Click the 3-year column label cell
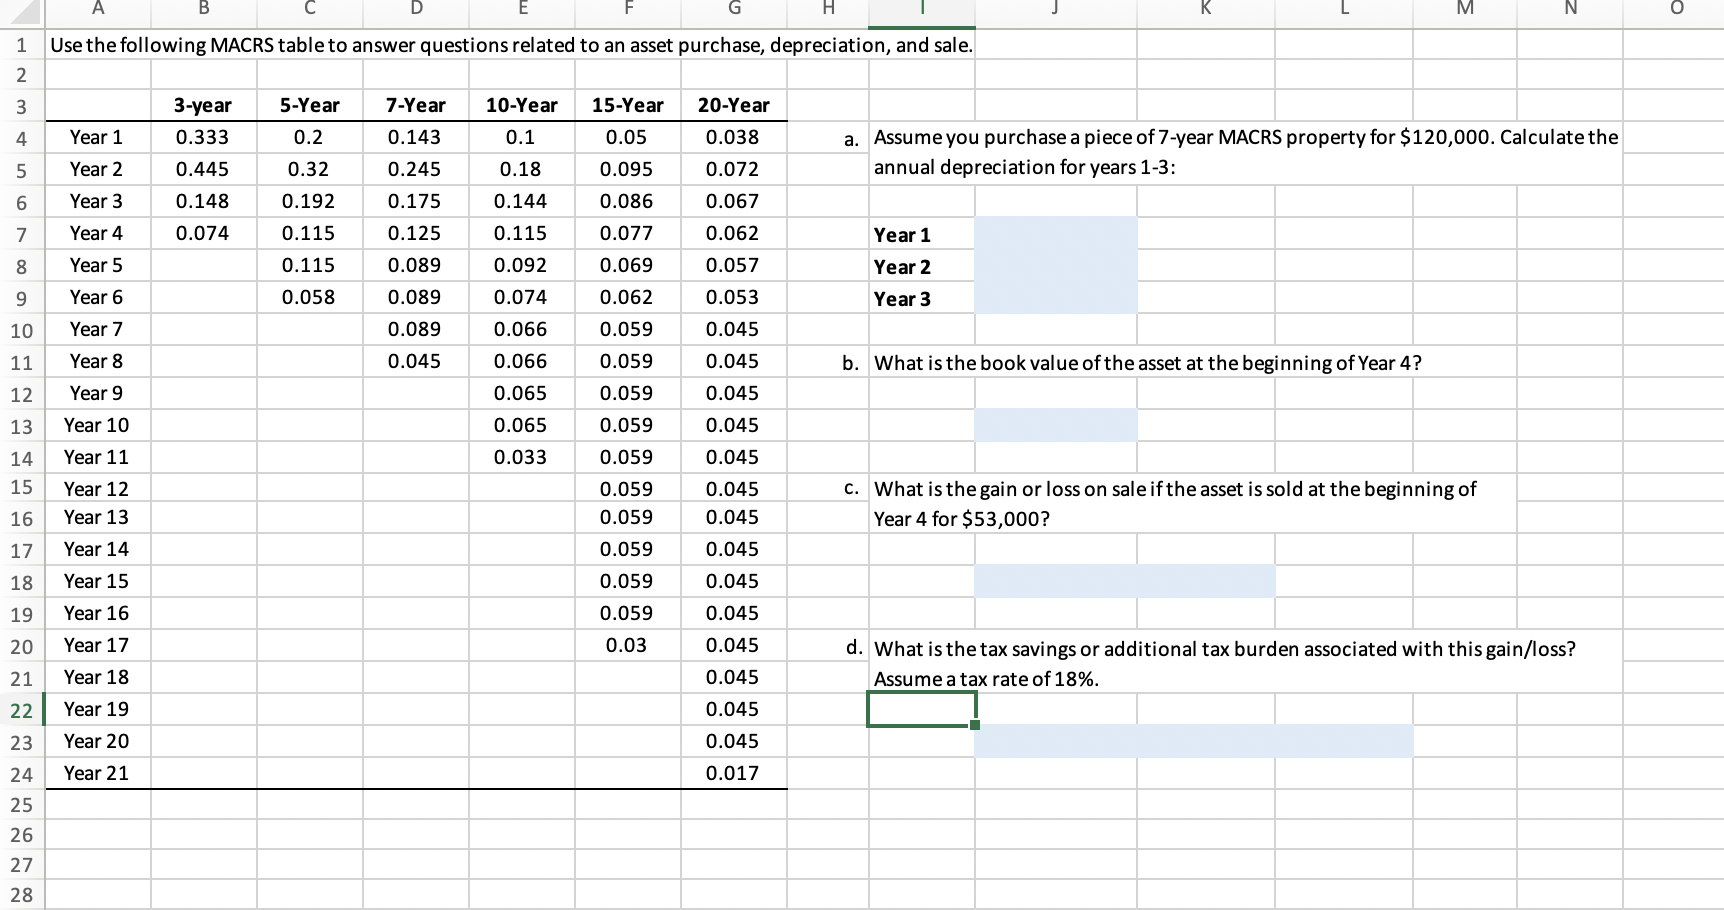Screen dimensions: 1724x910 coord(203,105)
